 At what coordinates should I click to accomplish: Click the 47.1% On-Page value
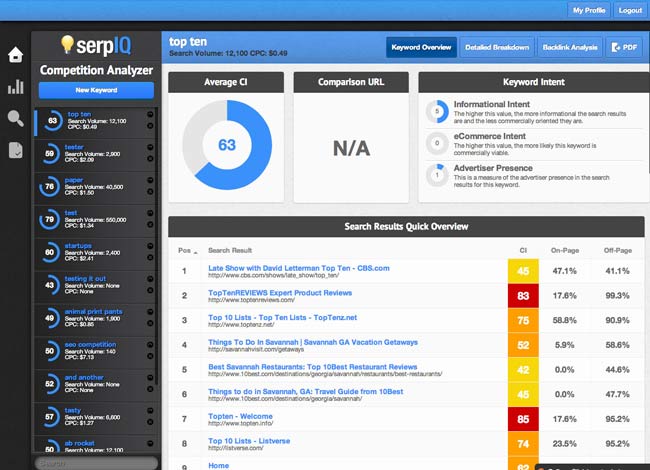564,271
